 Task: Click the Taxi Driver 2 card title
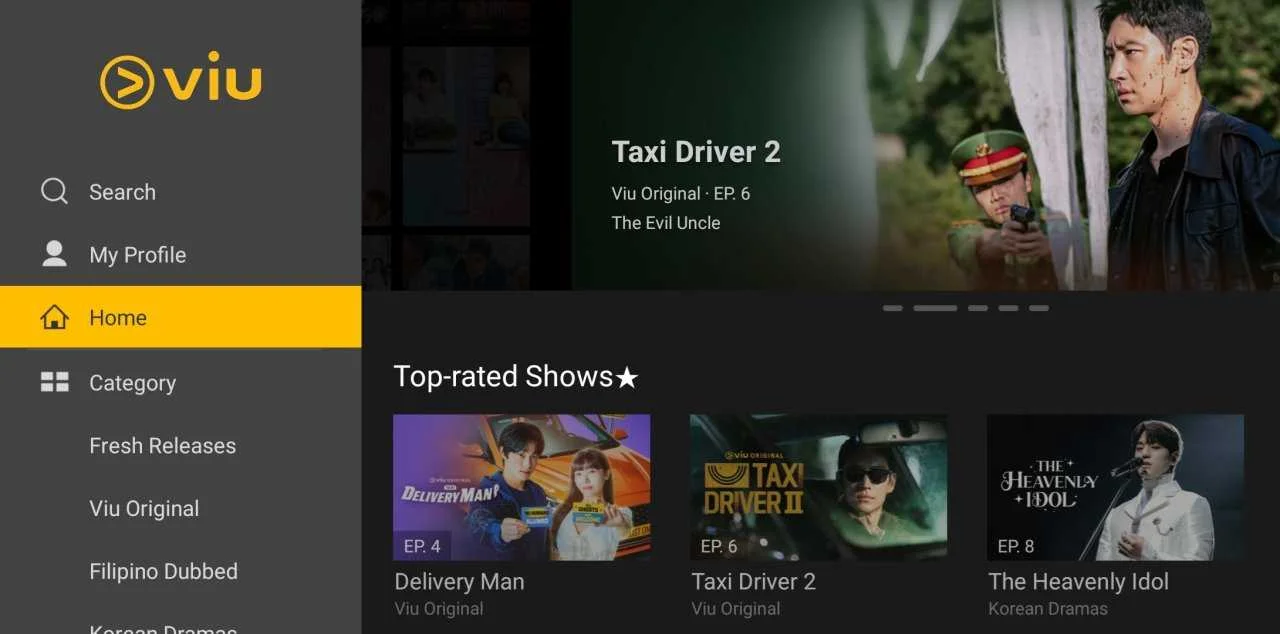pyautogui.click(x=753, y=582)
